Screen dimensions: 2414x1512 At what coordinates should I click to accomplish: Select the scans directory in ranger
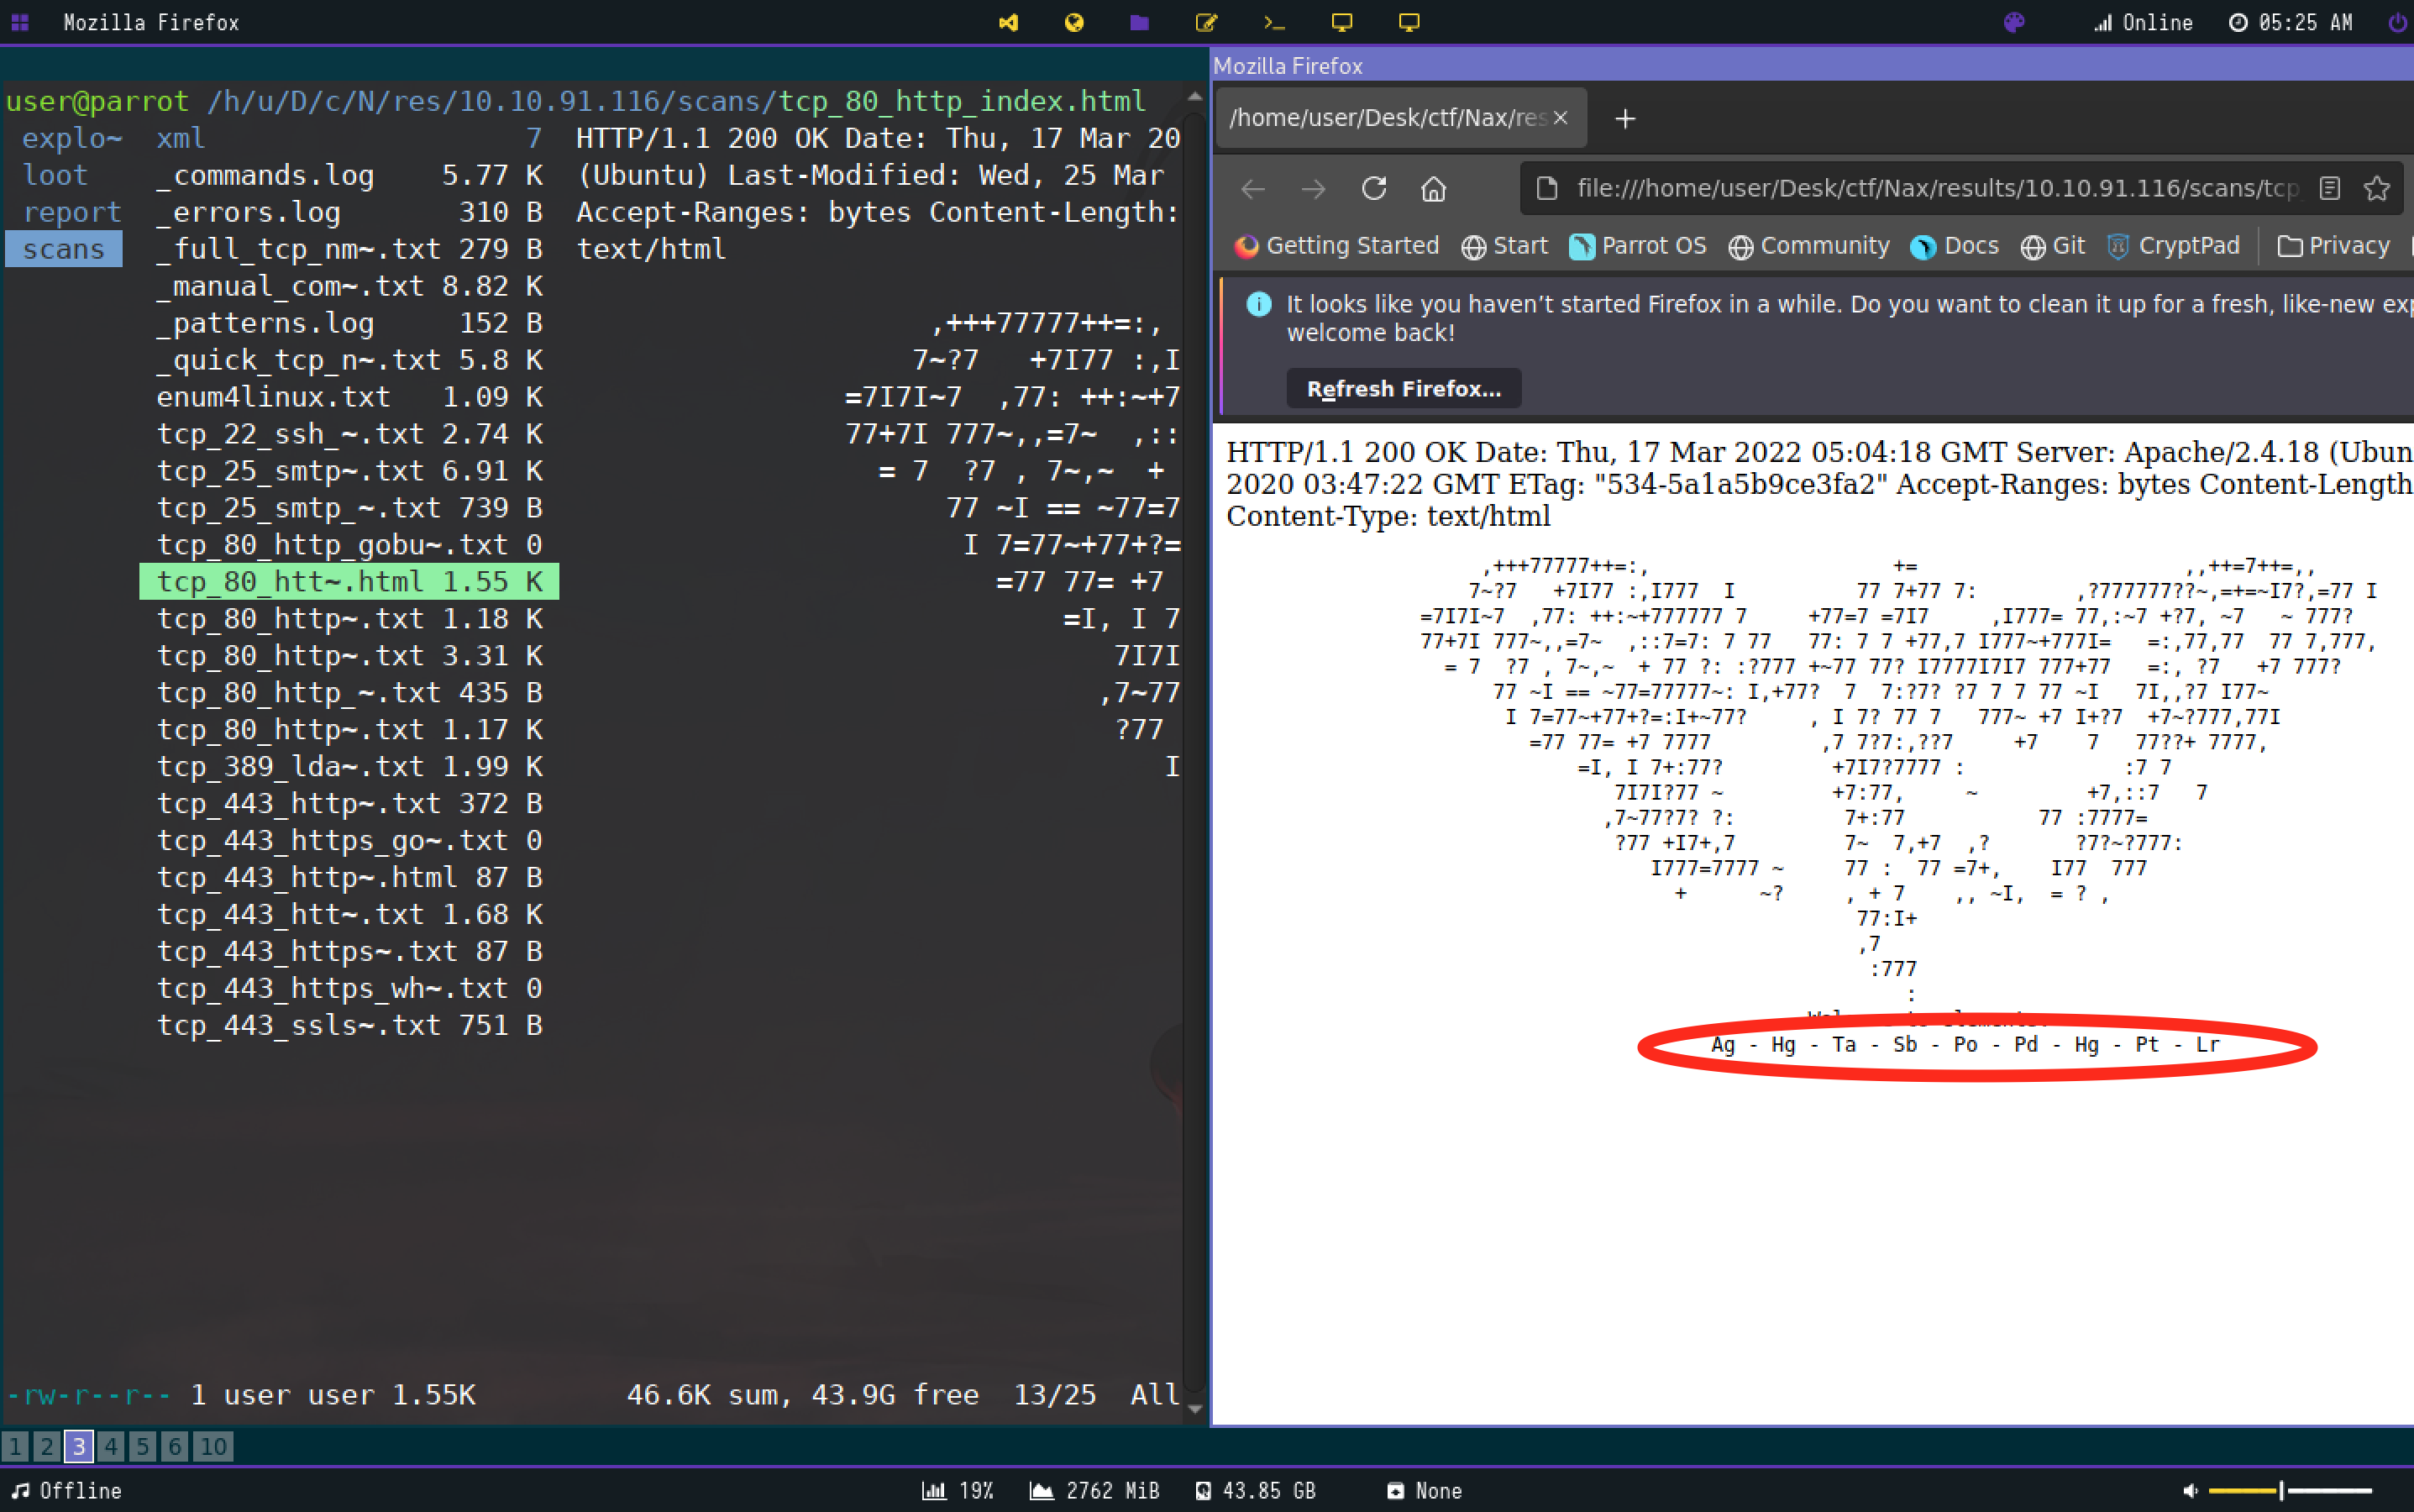[x=63, y=249]
